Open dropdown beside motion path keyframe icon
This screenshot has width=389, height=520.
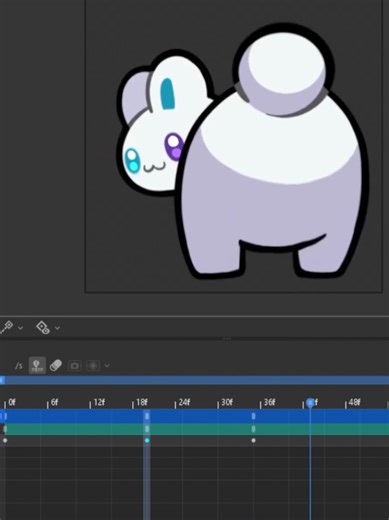pos(20,328)
